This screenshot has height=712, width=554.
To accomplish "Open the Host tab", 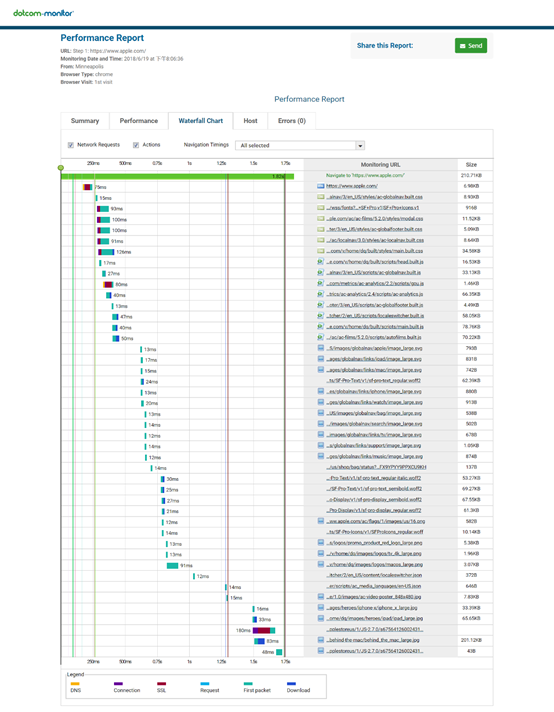I will click(x=250, y=121).
